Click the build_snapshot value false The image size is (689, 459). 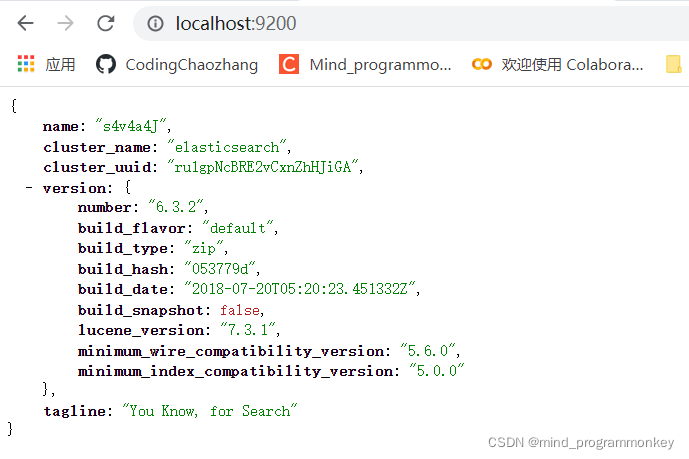coord(240,310)
